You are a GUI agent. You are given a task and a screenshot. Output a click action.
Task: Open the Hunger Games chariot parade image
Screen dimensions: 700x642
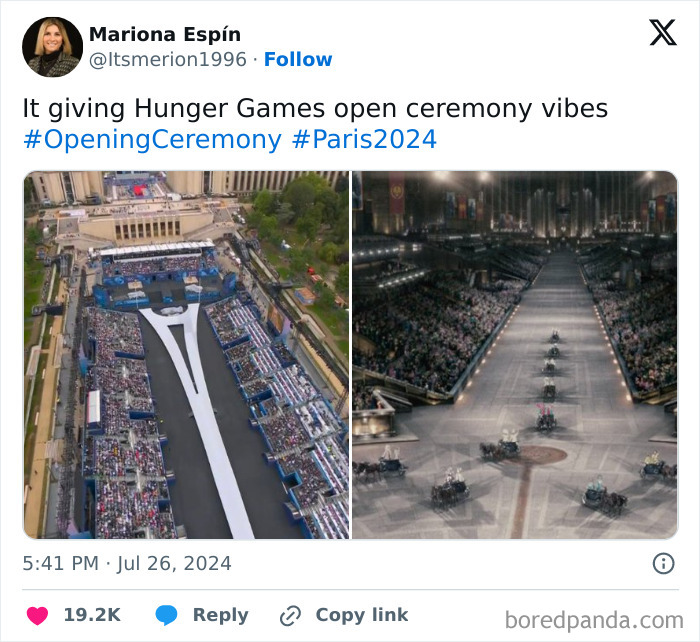point(515,355)
